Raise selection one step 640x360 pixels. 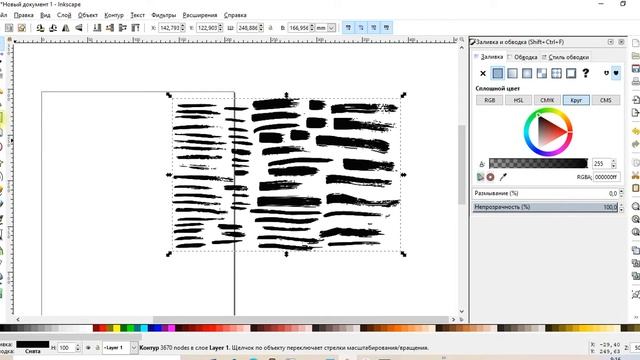tap(122, 28)
